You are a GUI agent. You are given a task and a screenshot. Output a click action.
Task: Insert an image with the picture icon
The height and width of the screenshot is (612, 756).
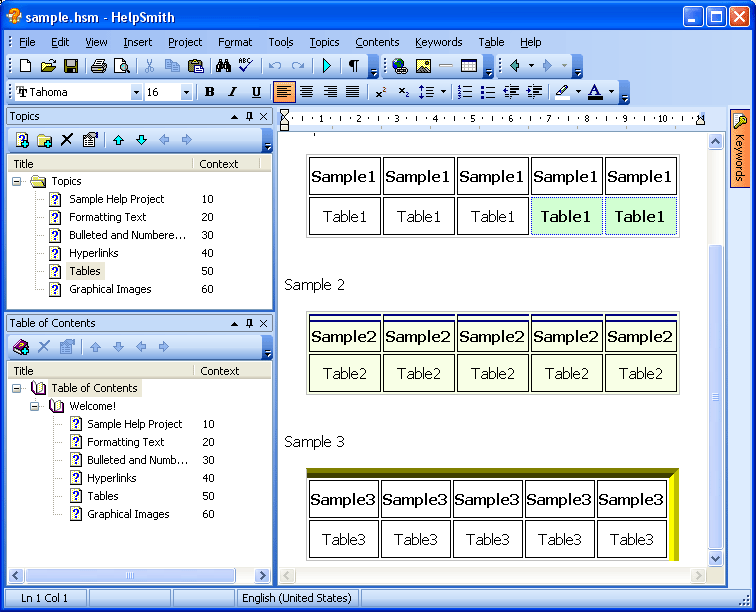[423, 66]
